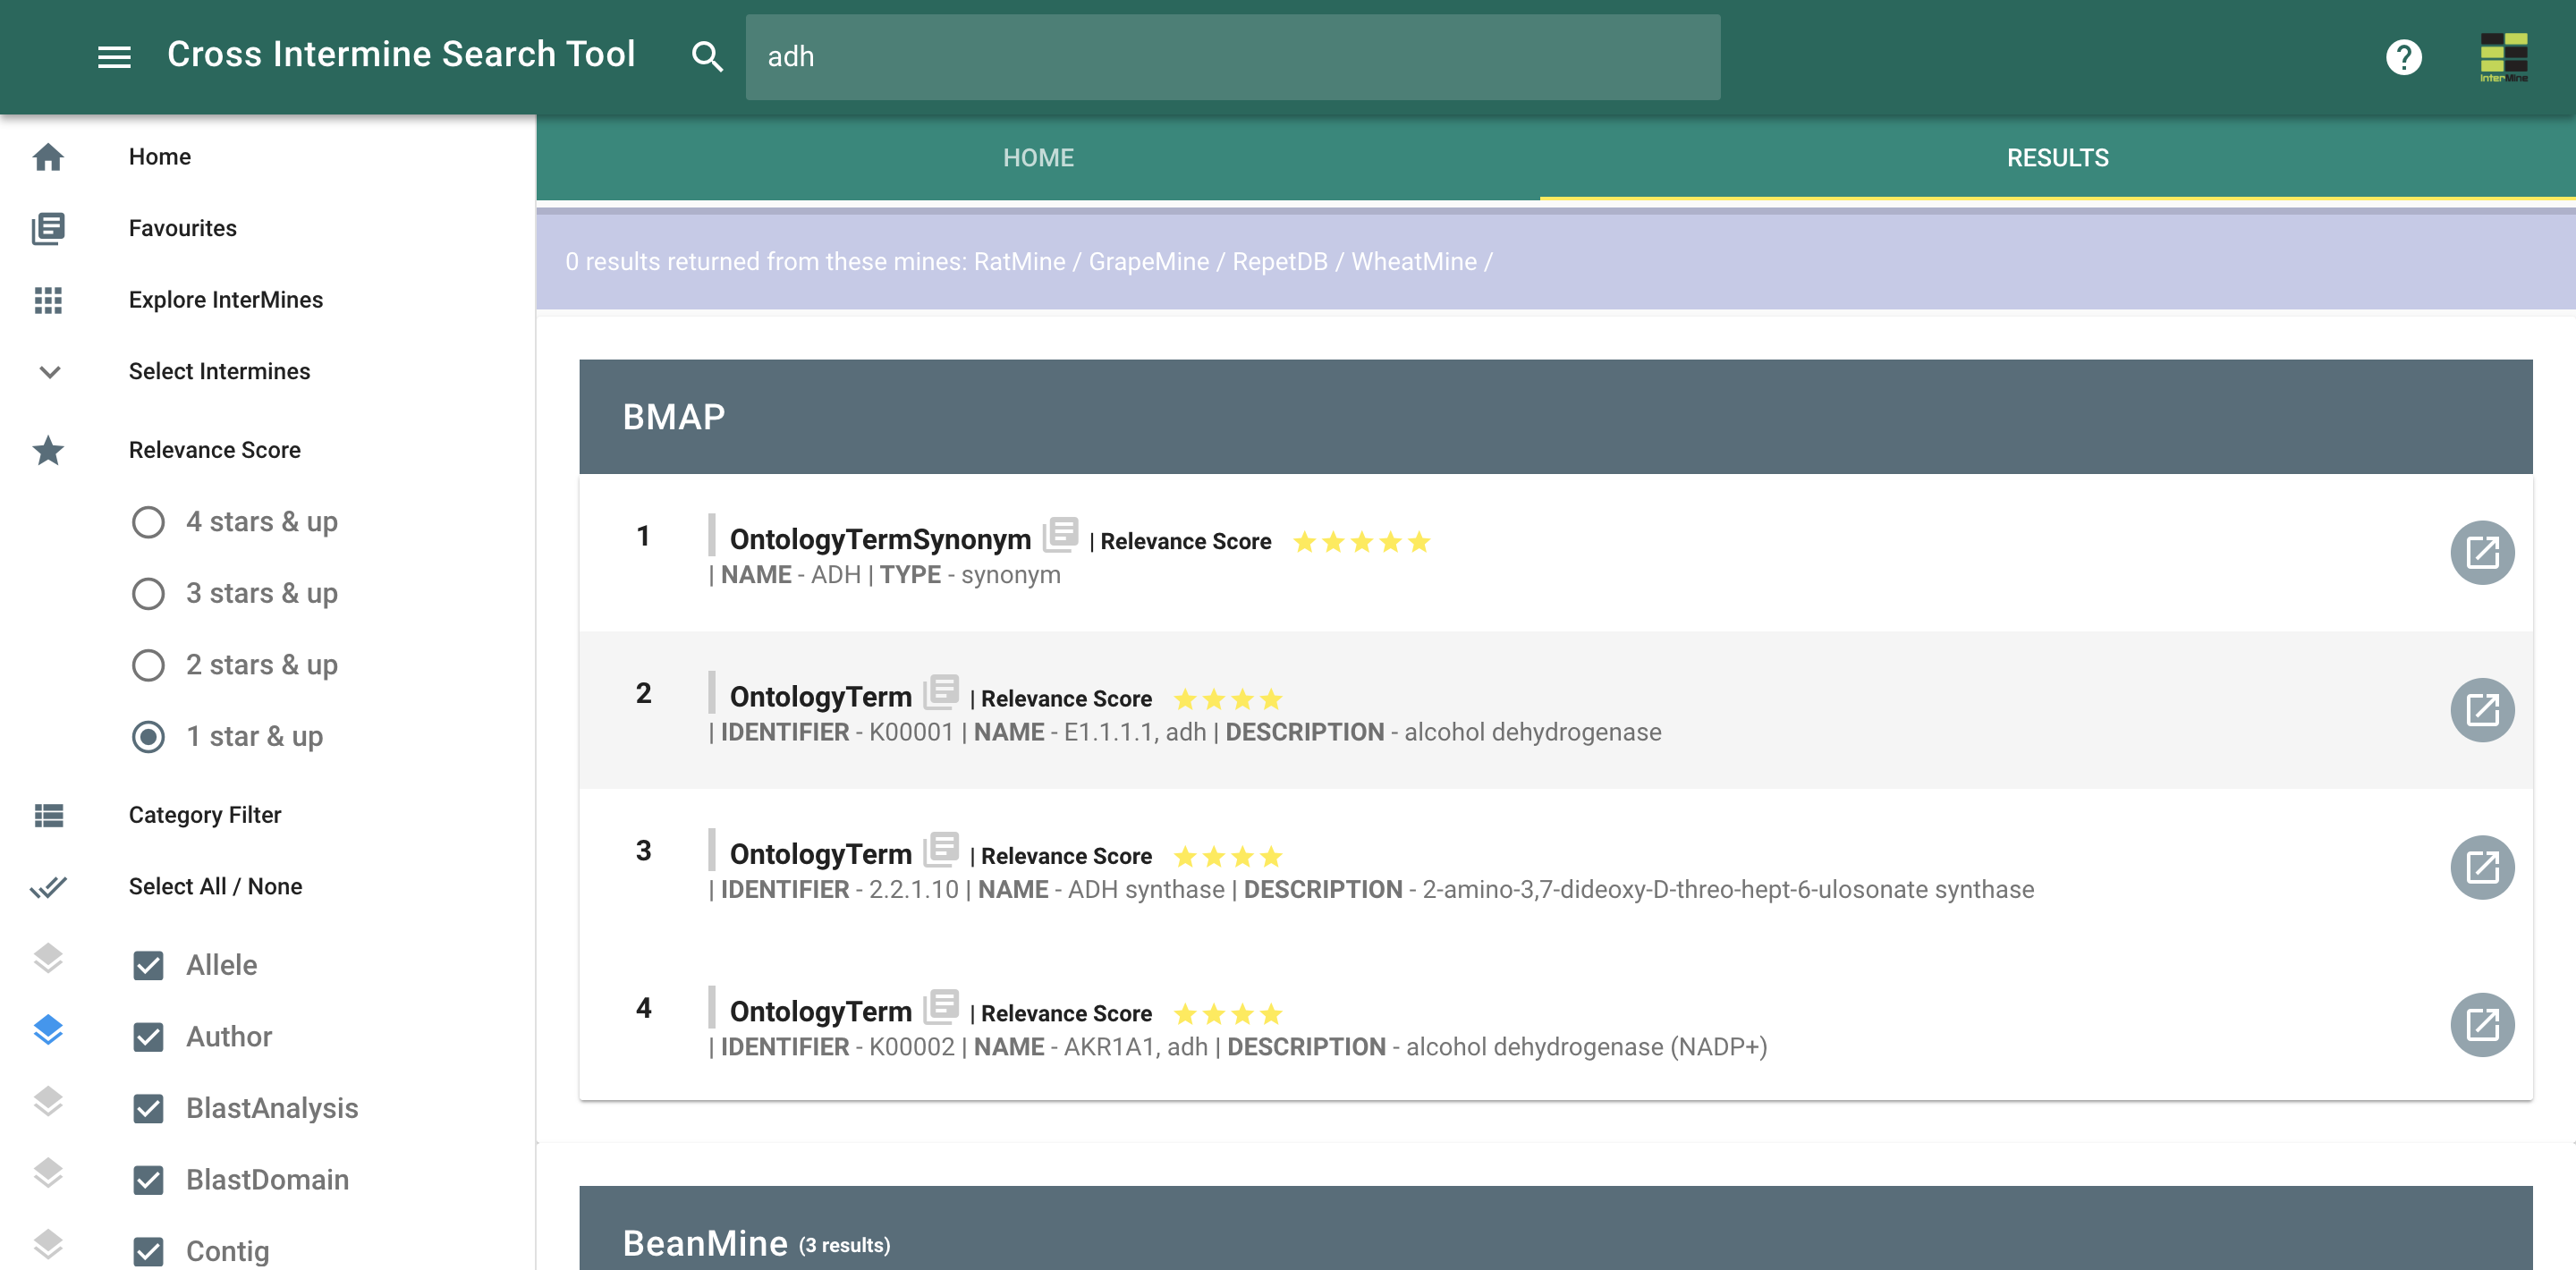This screenshot has width=2576, height=1270.
Task: Uncheck the Allele category checkbox
Action: (148, 965)
